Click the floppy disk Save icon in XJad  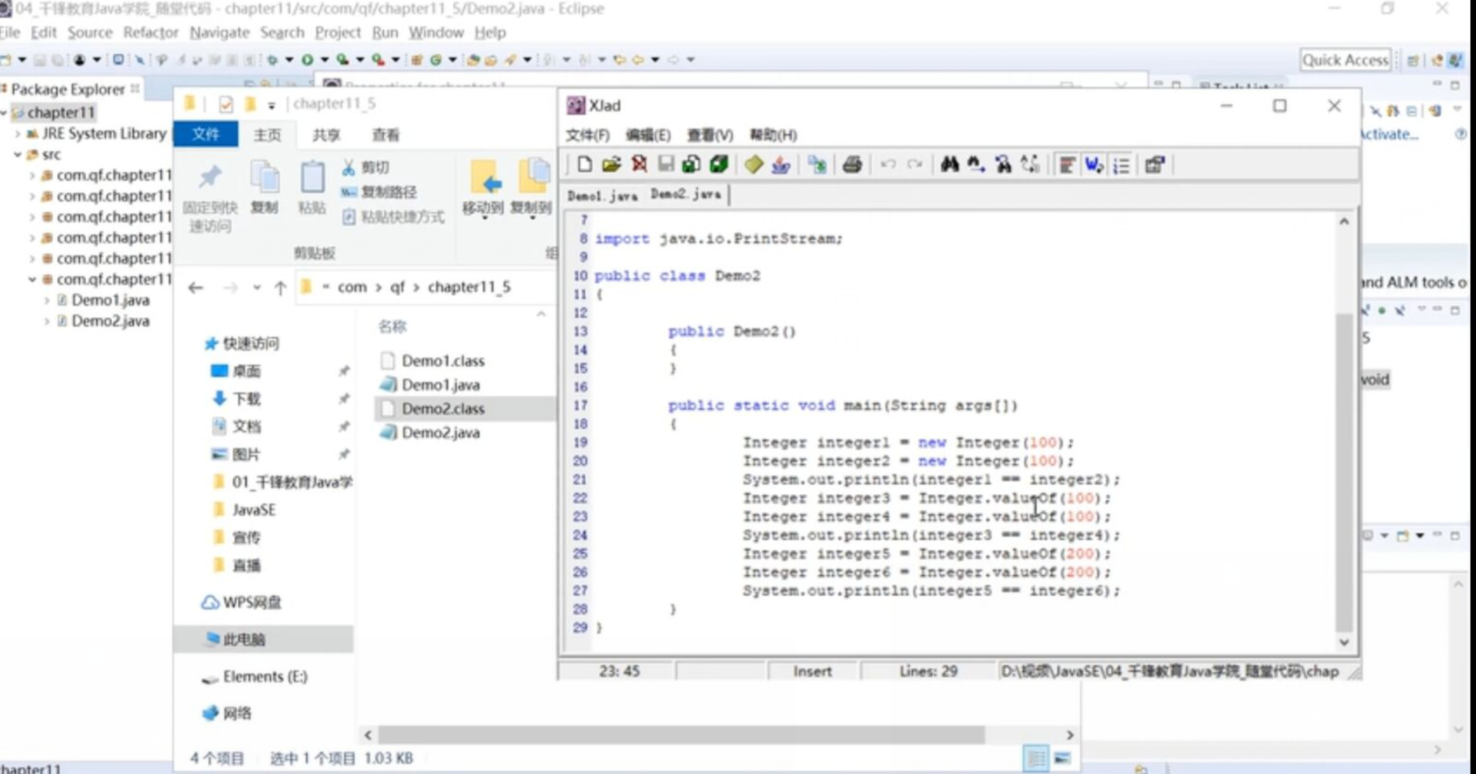[x=665, y=165]
